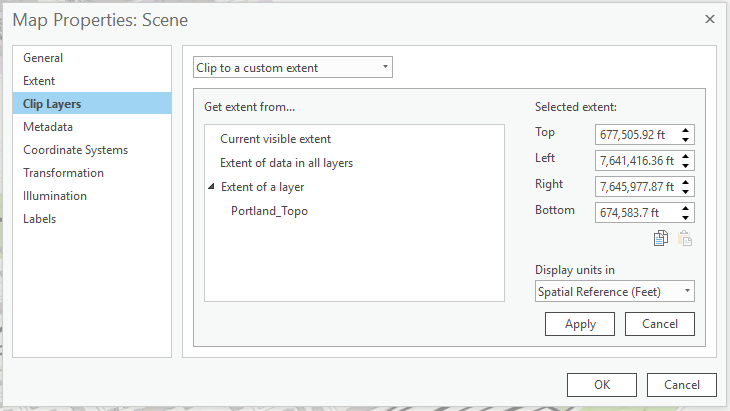730x411 pixels.
Task: Click the copy extent icon
Action: [x=660, y=238]
